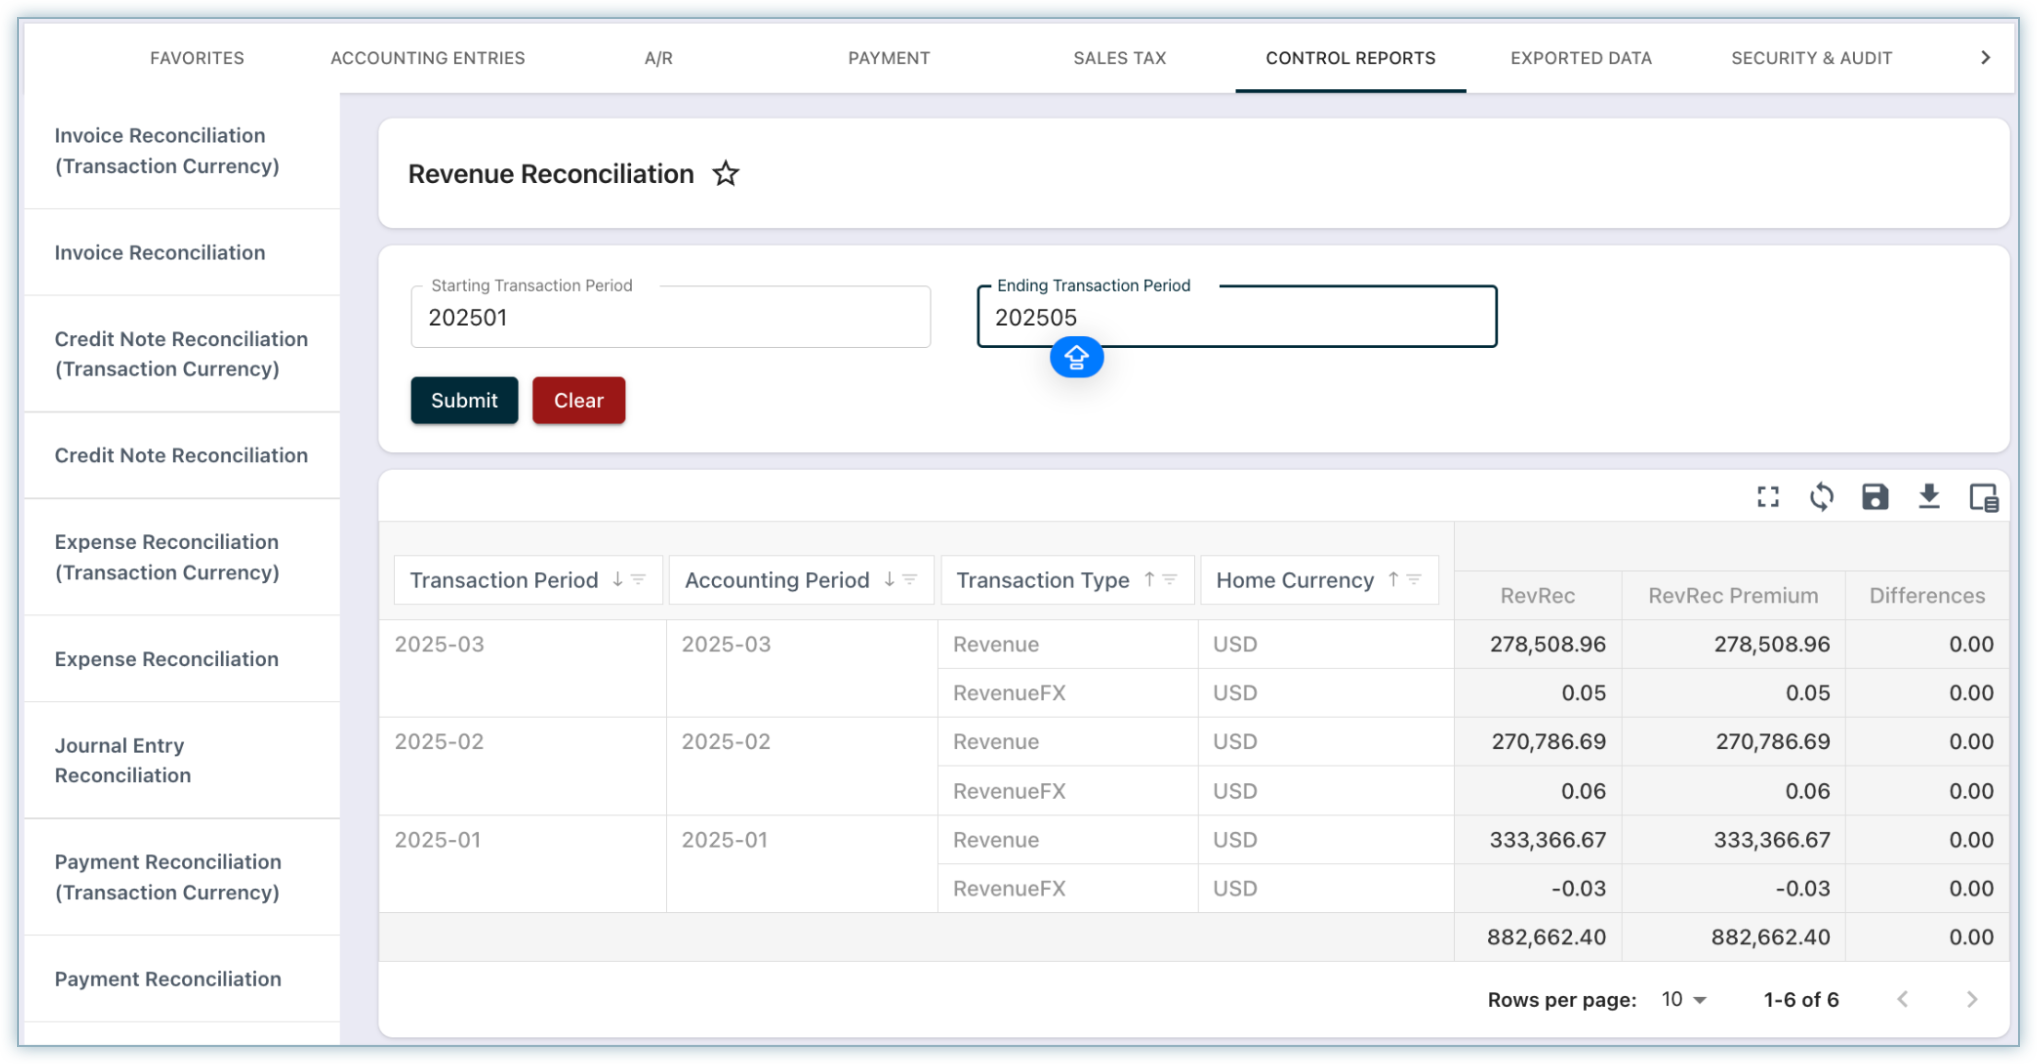Viewport: 2037px width, 1064px height.
Task: Click the save icon above table
Action: 1874,497
